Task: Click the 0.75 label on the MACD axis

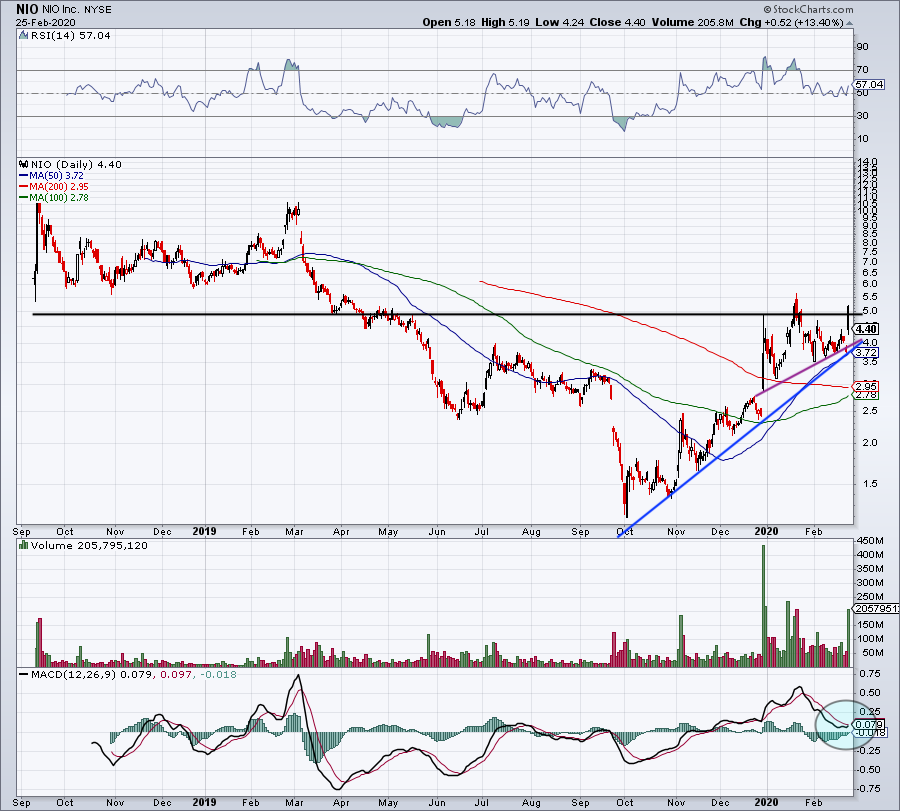Action: click(x=871, y=674)
